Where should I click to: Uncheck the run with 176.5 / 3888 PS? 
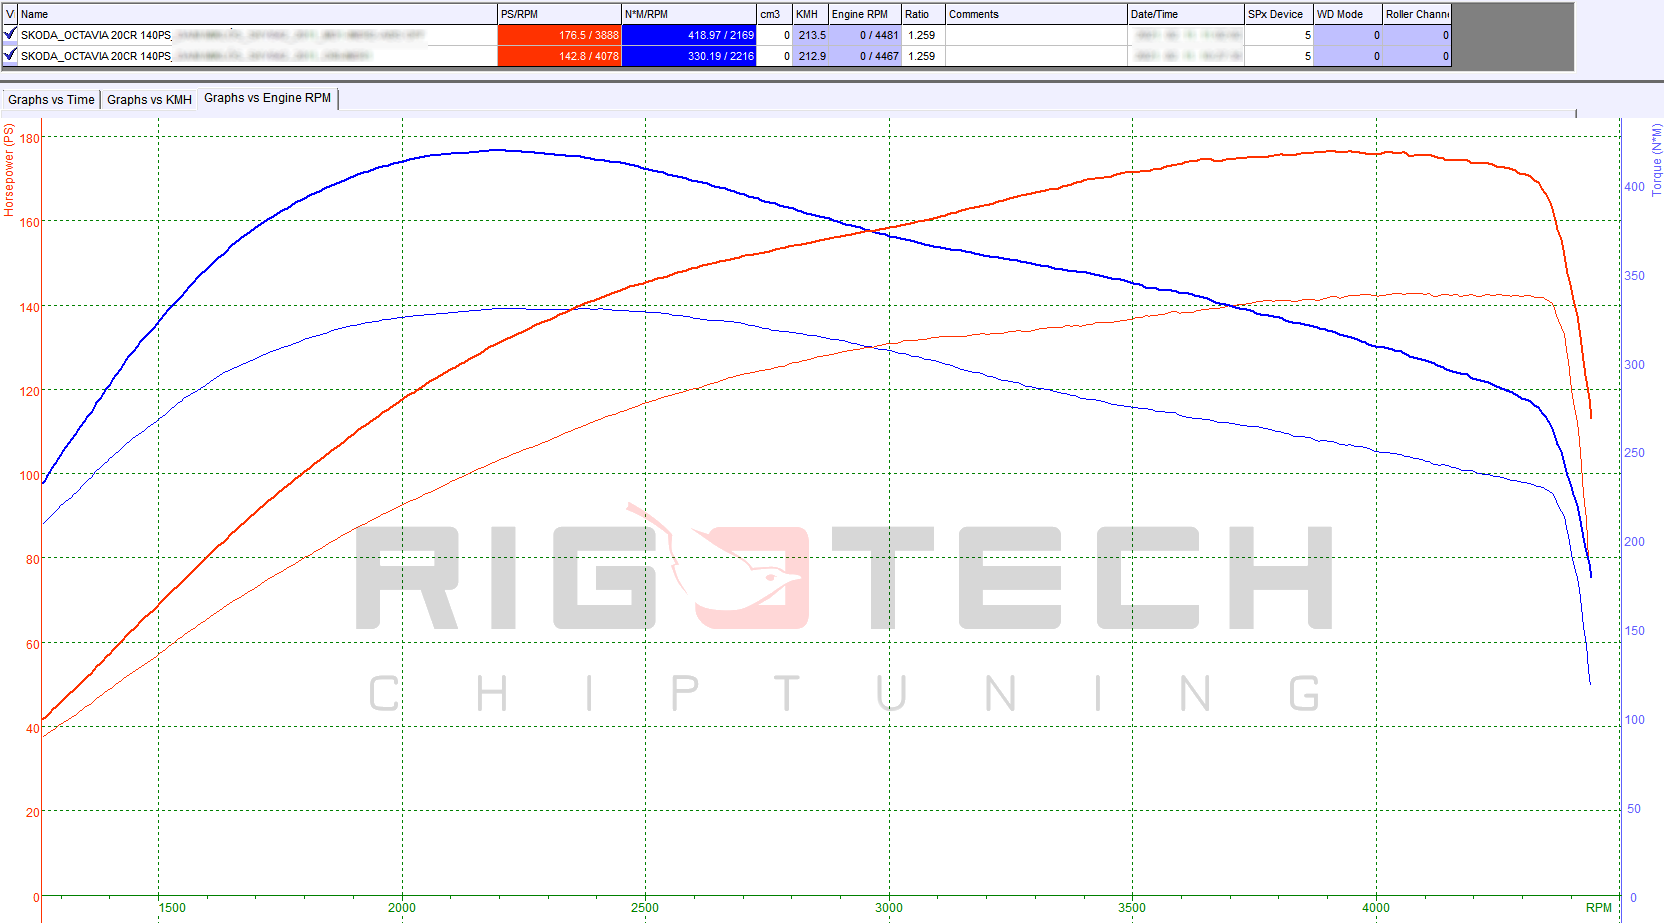10,34
